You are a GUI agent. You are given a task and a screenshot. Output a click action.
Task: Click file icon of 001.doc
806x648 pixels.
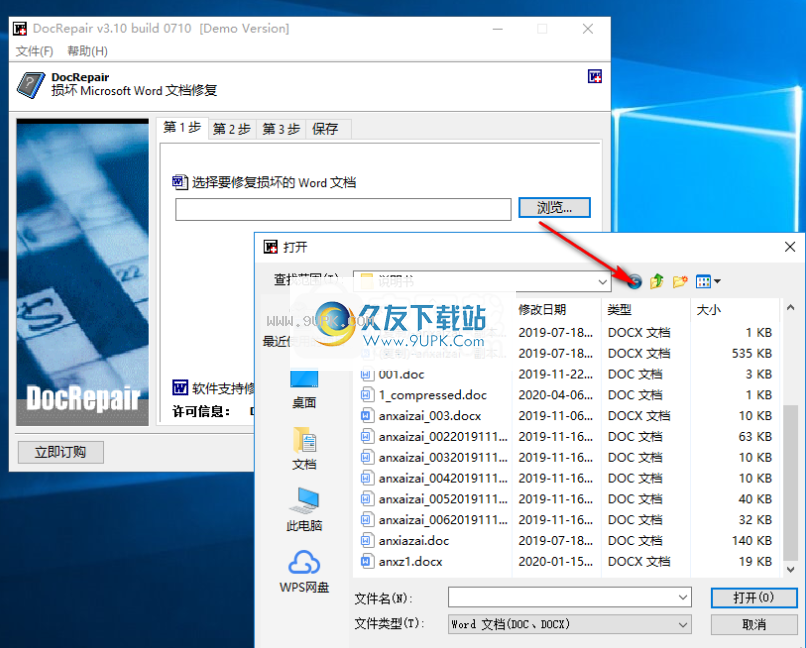pos(366,374)
